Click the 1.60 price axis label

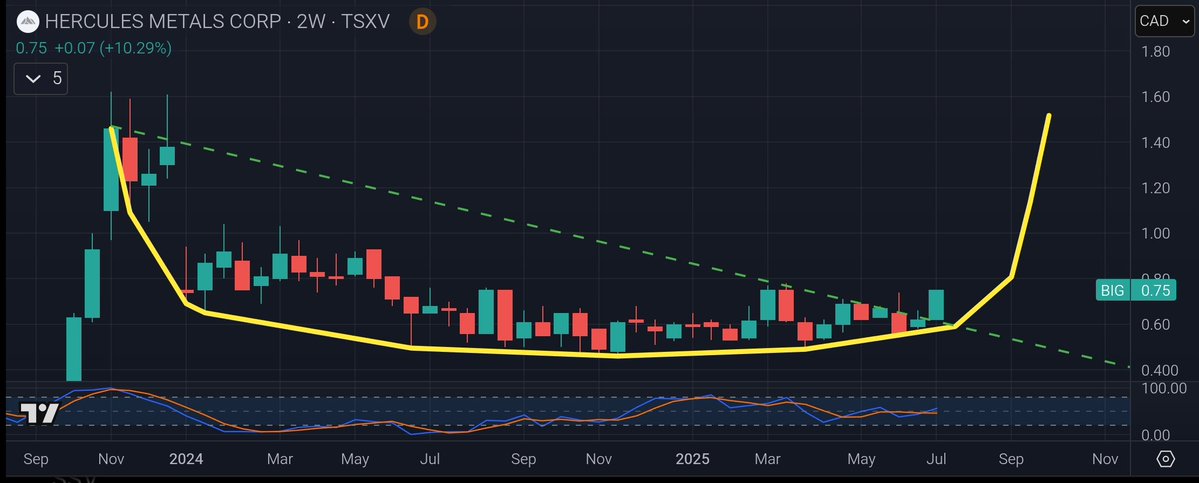pos(1155,97)
